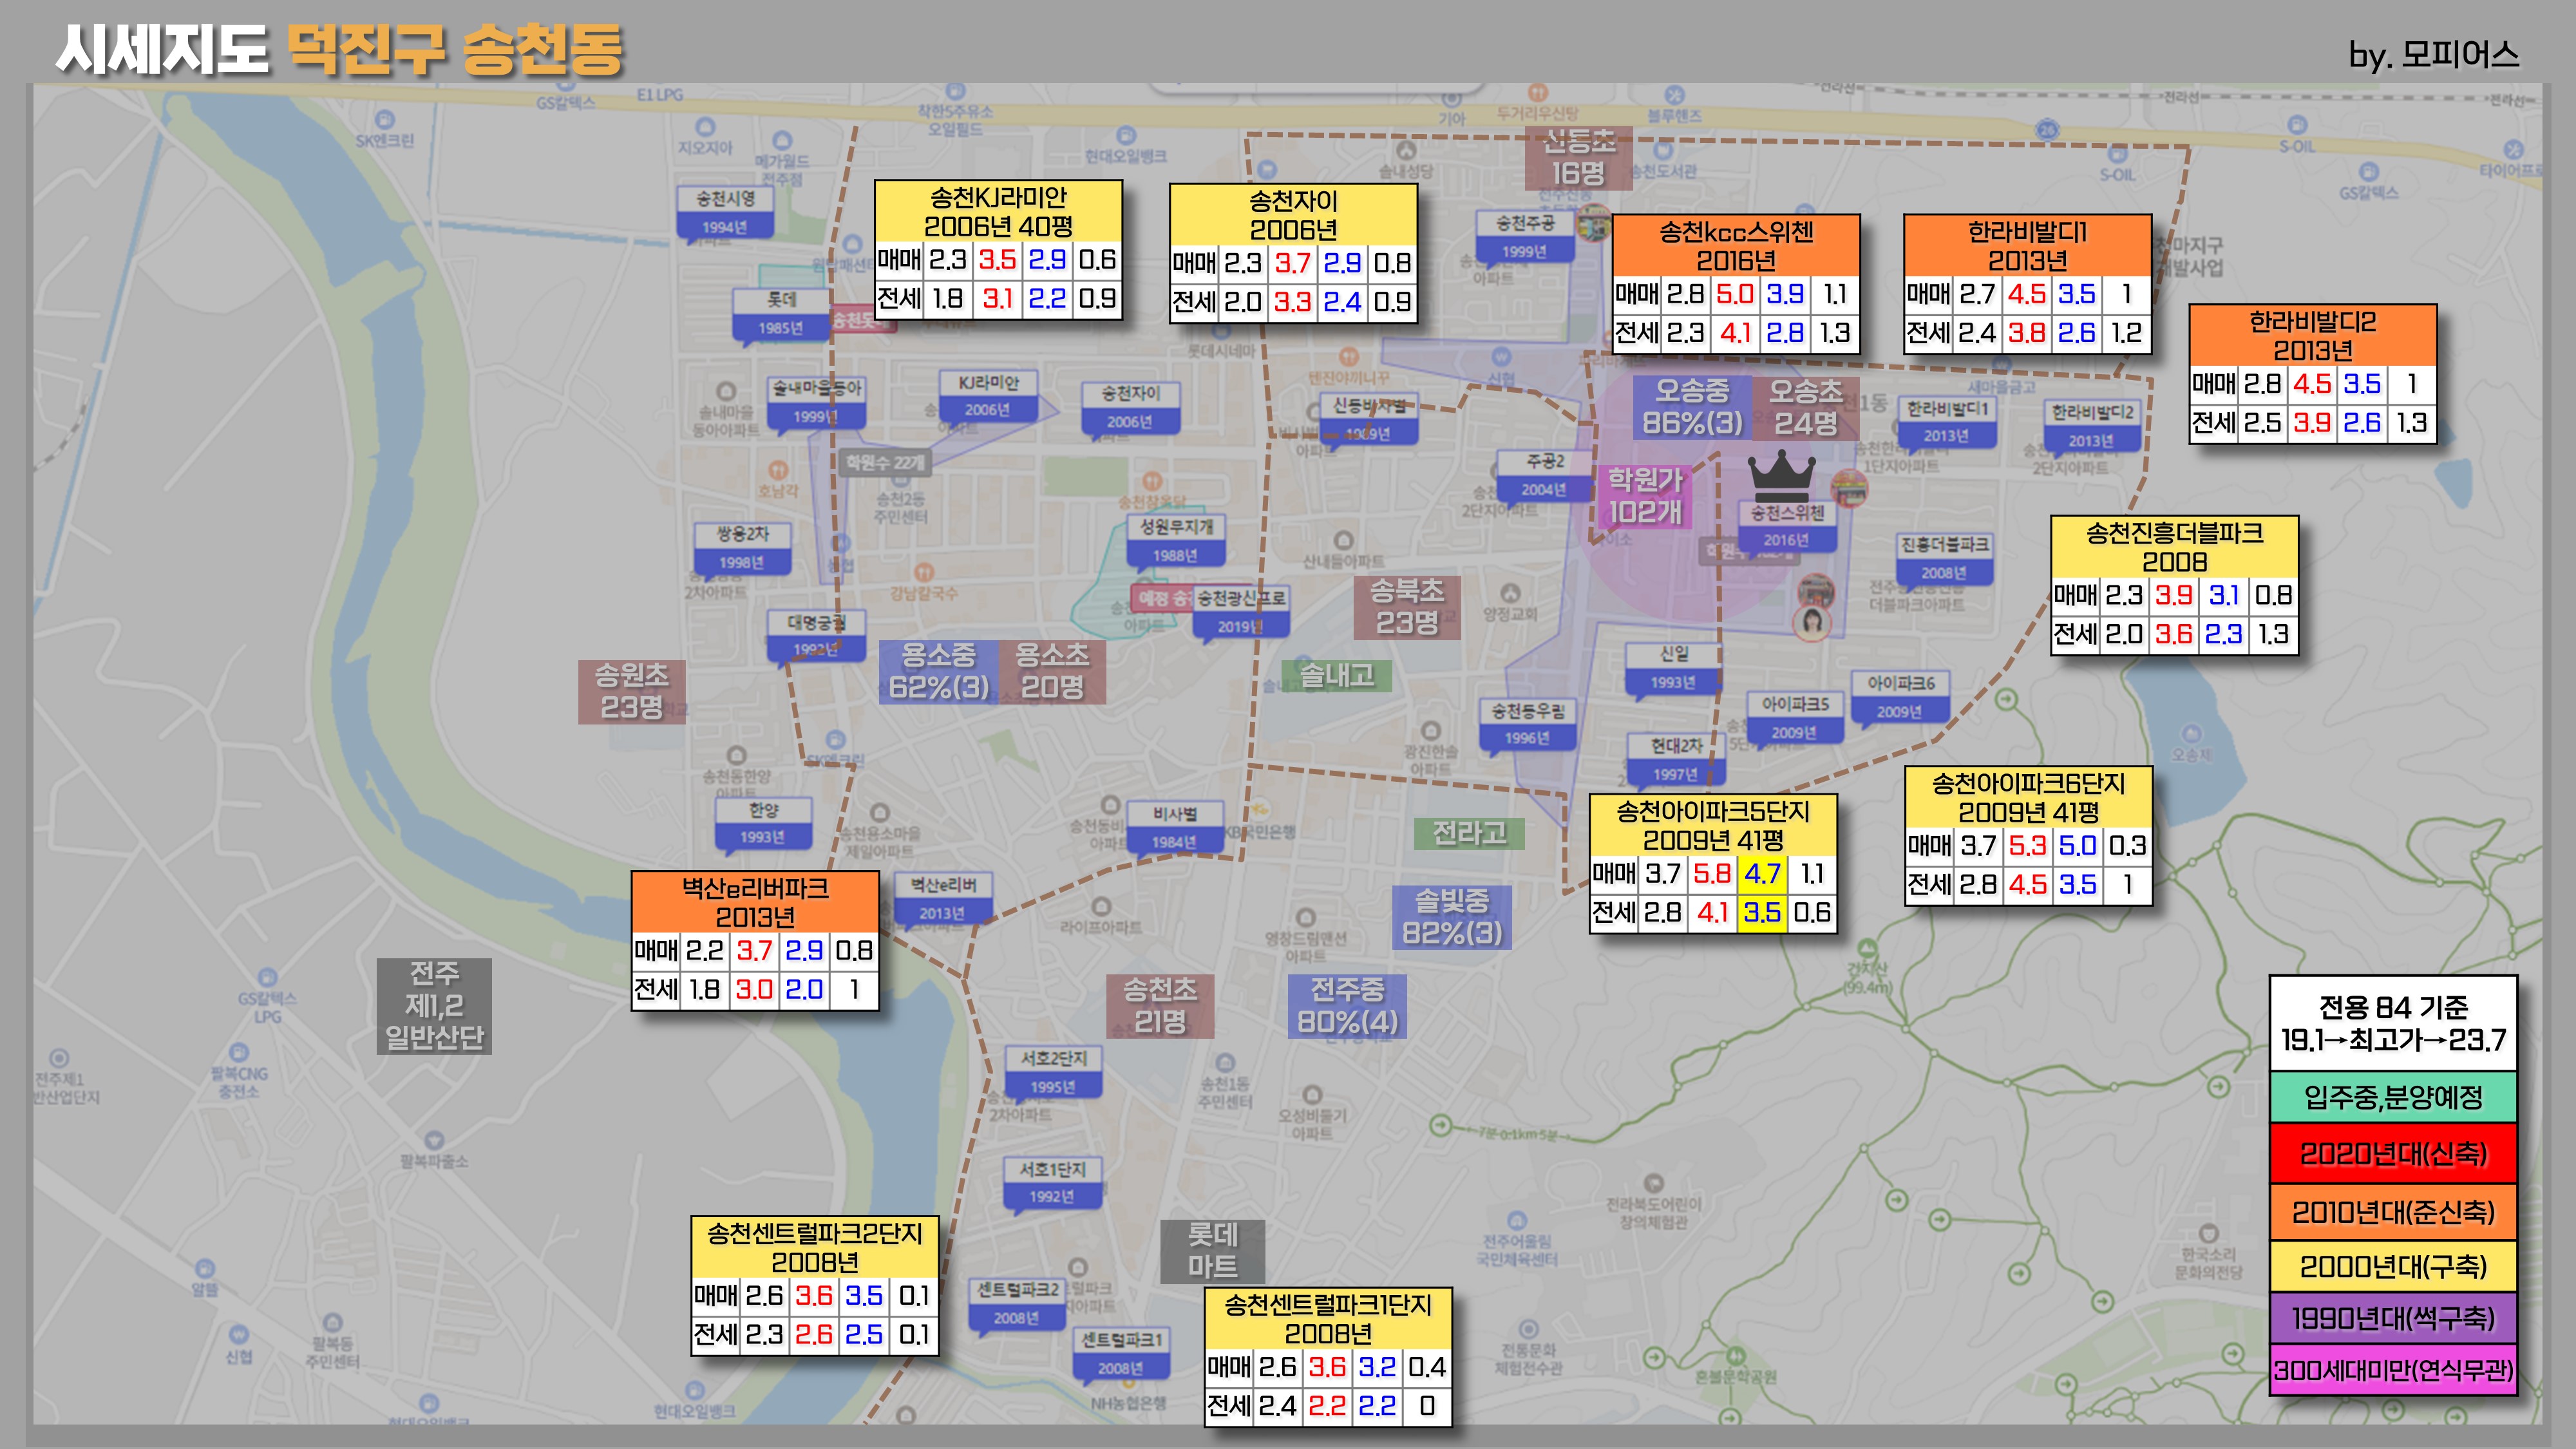Screen dimensions: 2576x1449
Task: Click the 쌍용2차 1998년 map marker
Action: point(742,548)
